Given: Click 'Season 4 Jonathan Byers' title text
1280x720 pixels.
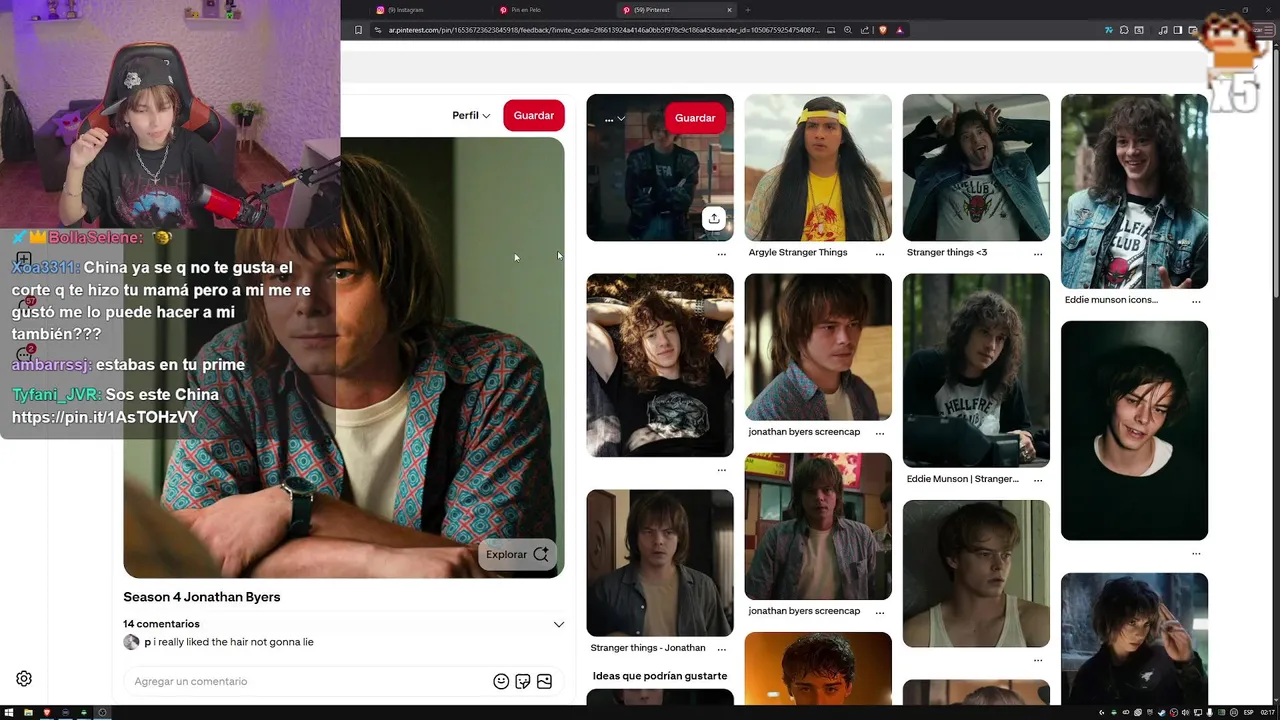Looking at the screenshot, I should (202, 597).
